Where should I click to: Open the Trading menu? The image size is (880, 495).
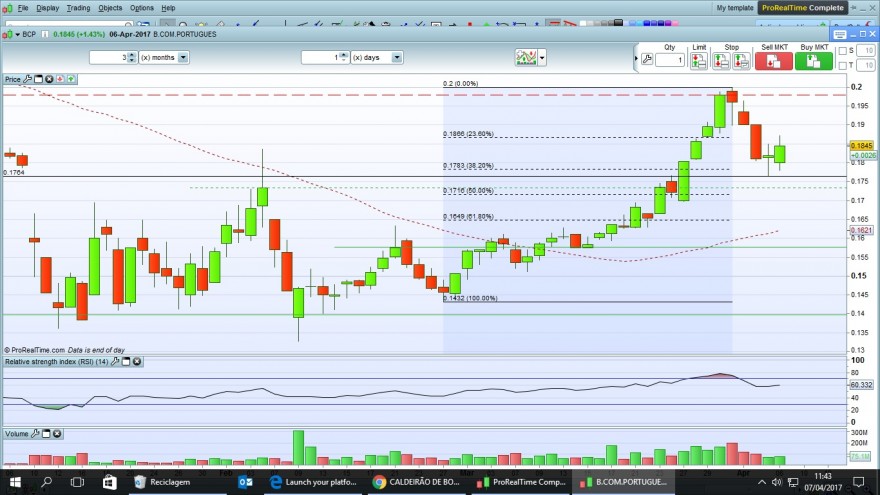tap(78, 8)
